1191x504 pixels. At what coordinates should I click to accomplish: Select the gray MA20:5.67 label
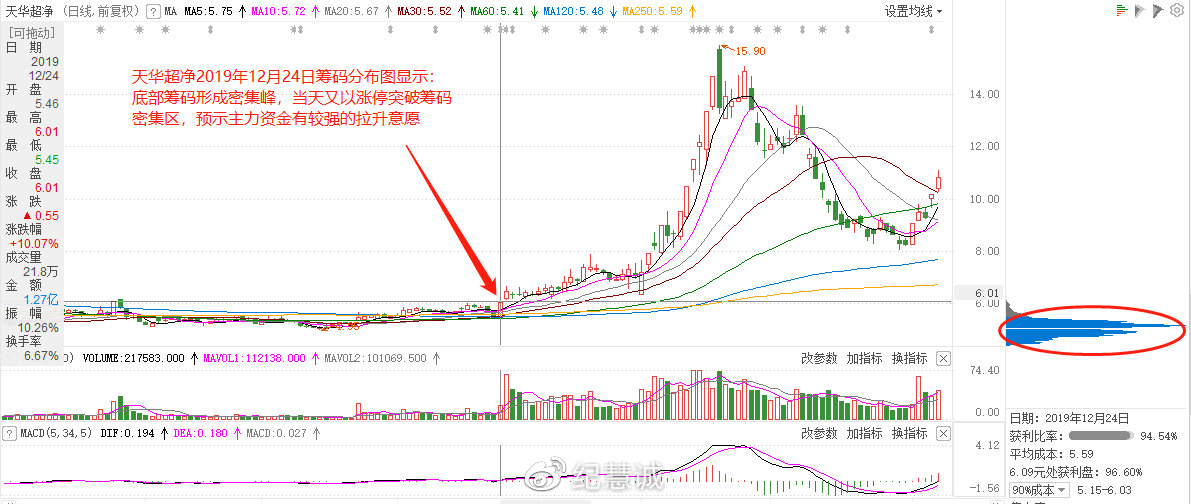pyautogui.click(x=351, y=11)
